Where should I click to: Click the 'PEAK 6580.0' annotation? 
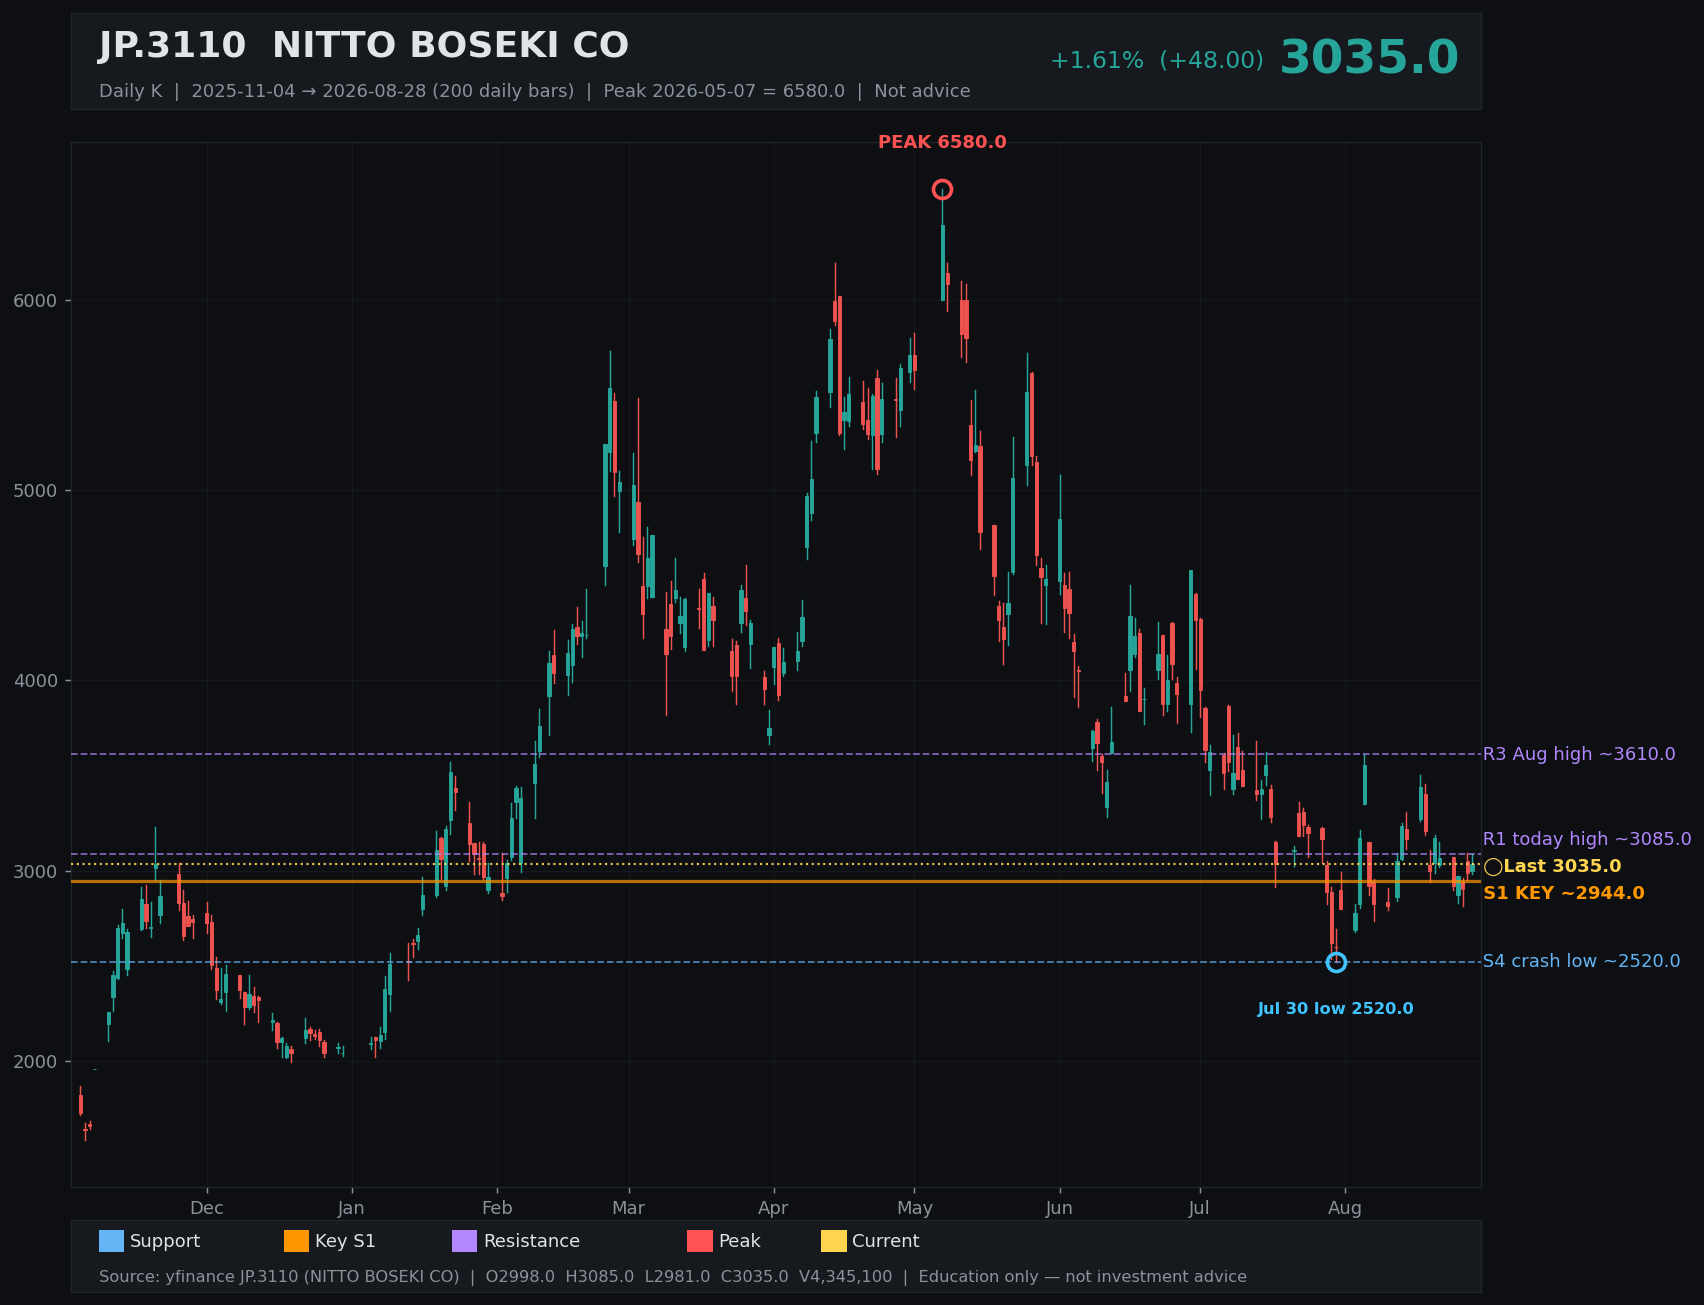[x=942, y=142]
